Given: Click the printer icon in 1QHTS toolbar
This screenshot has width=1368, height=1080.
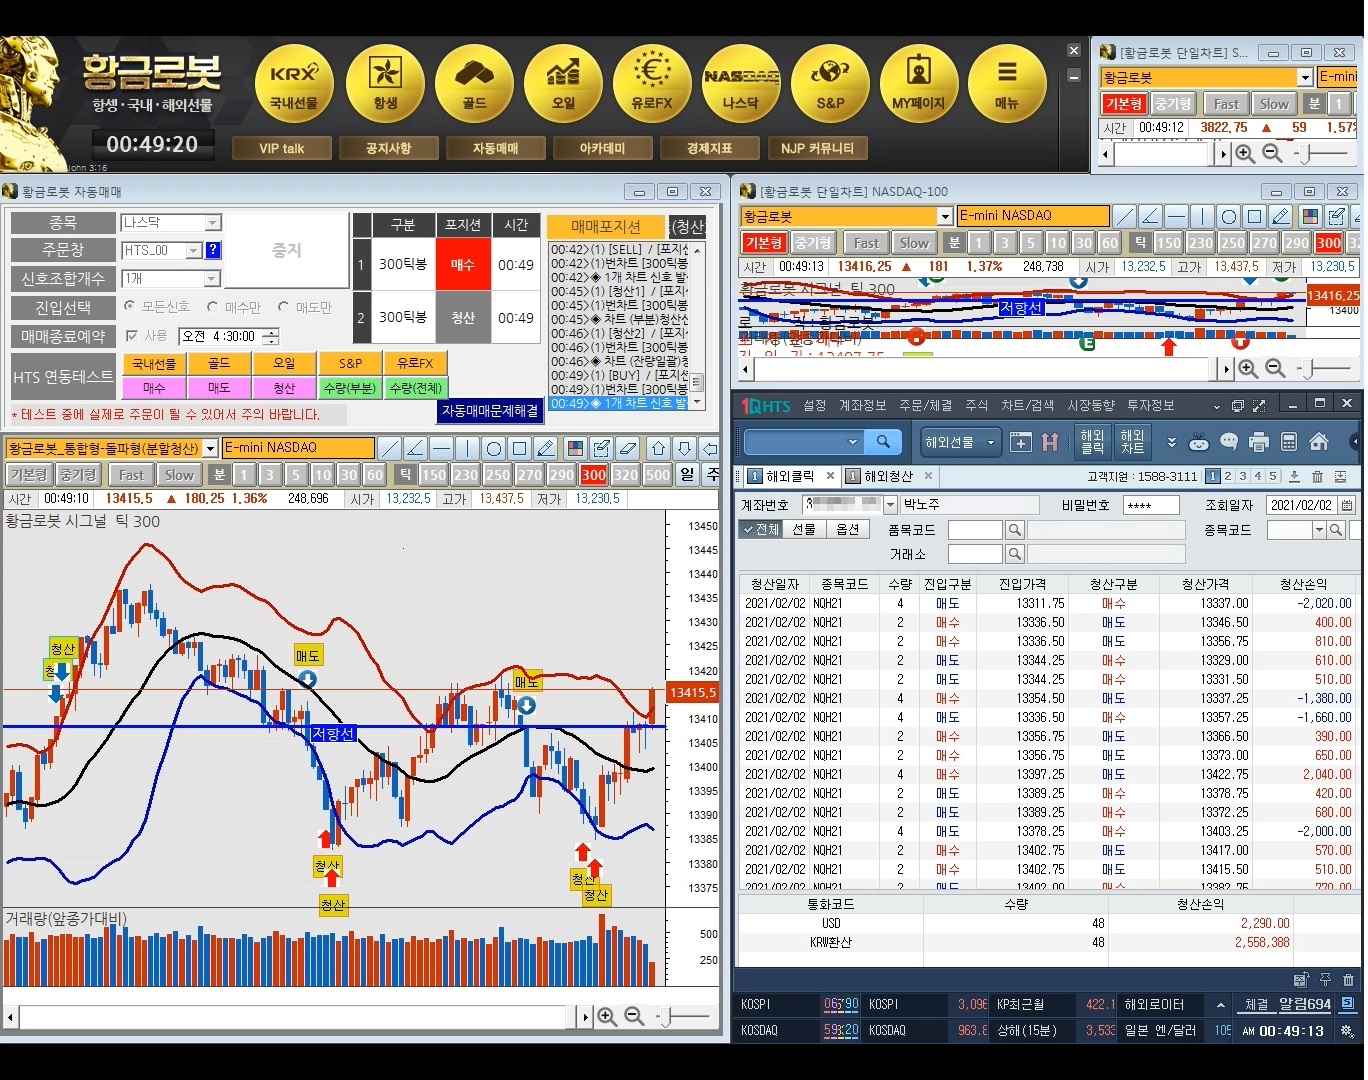Looking at the screenshot, I should pyautogui.click(x=1259, y=442).
